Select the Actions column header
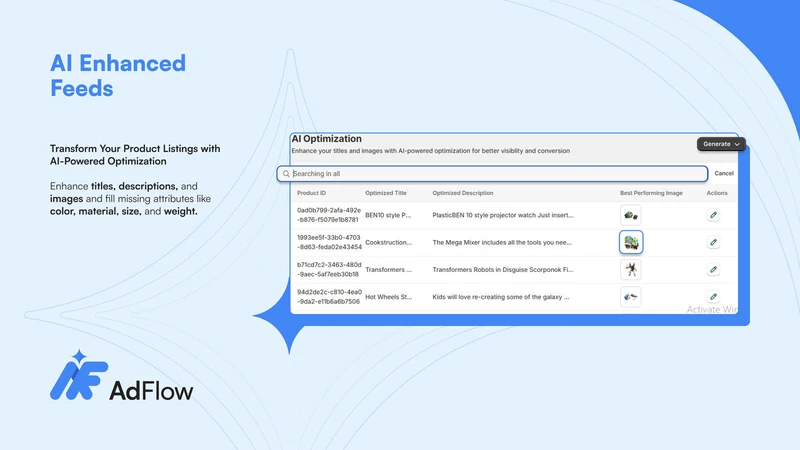This screenshot has width=800, height=450. coord(717,193)
